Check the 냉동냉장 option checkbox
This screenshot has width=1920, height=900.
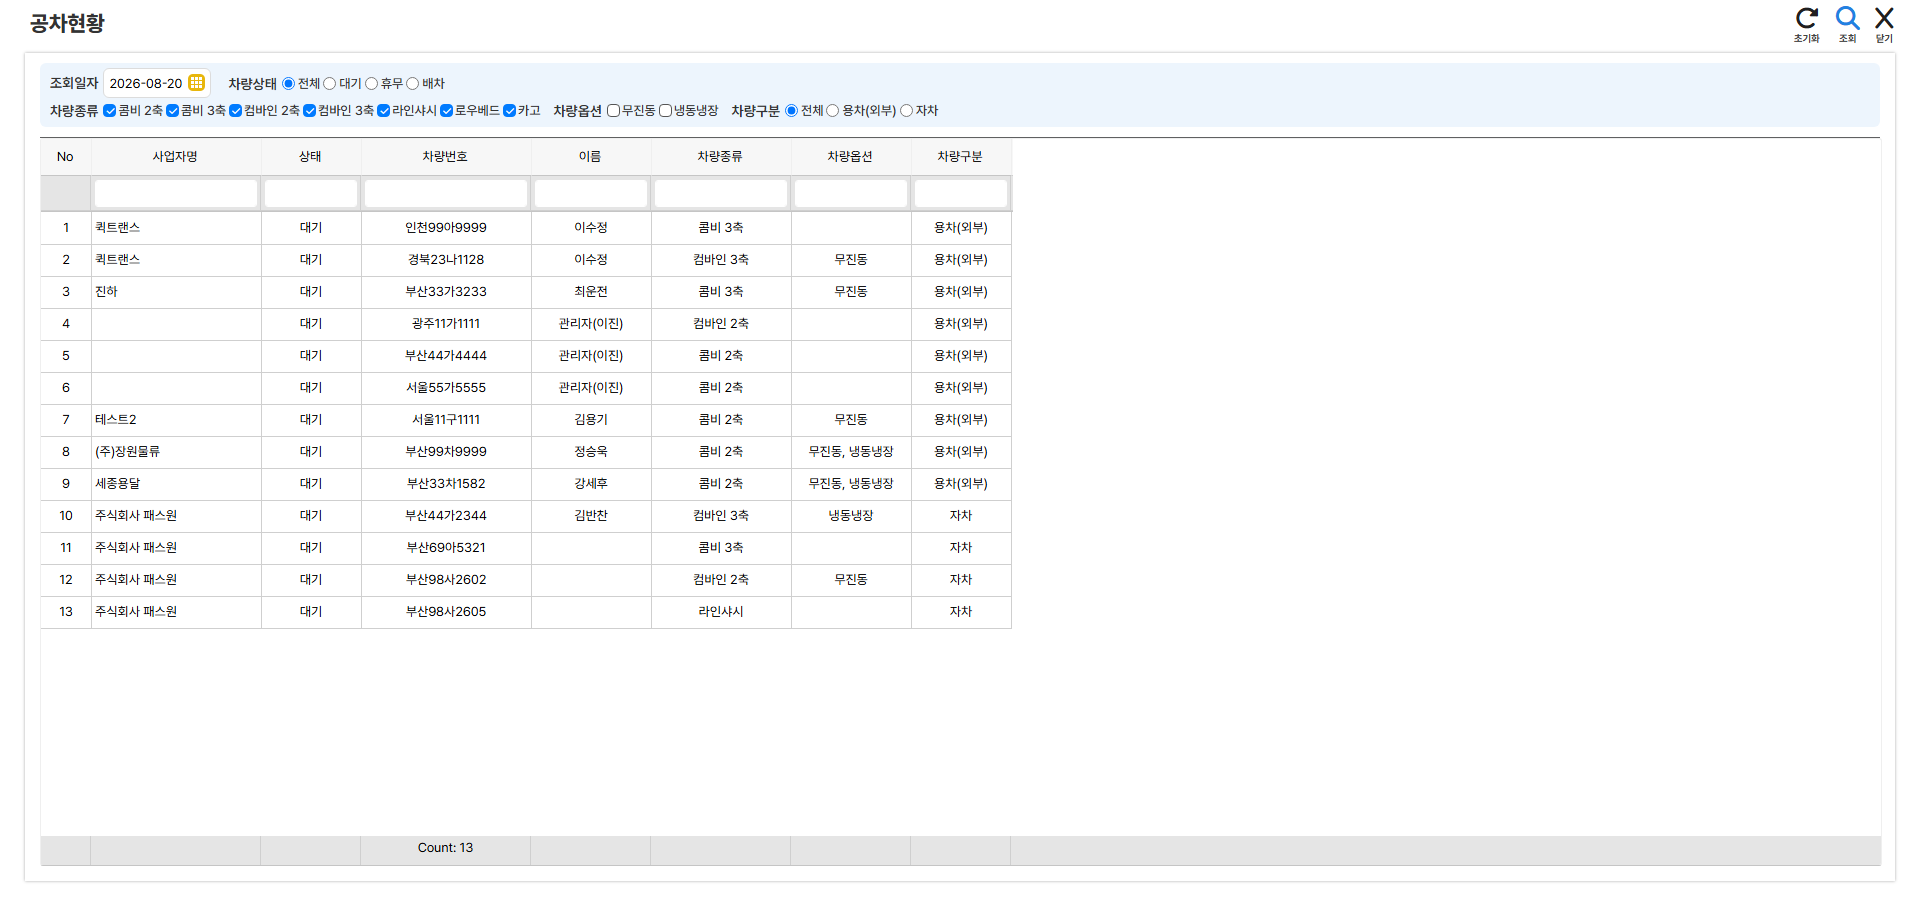point(665,111)
